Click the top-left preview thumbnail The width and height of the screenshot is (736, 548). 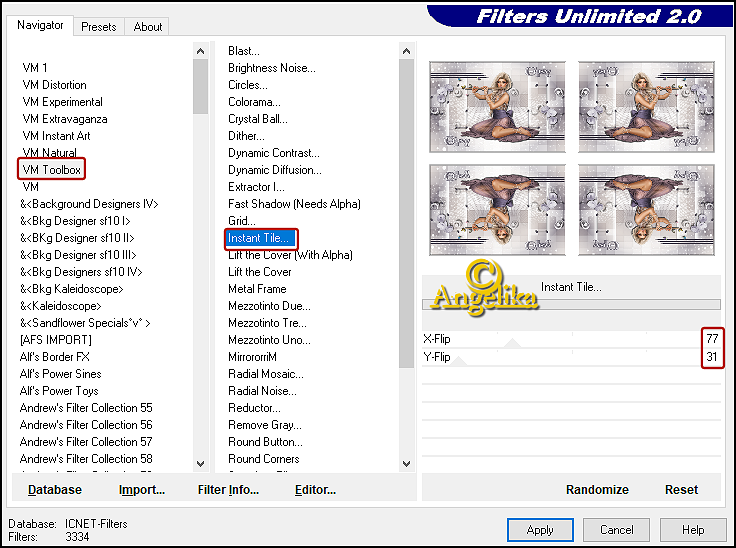coord(497,108)
